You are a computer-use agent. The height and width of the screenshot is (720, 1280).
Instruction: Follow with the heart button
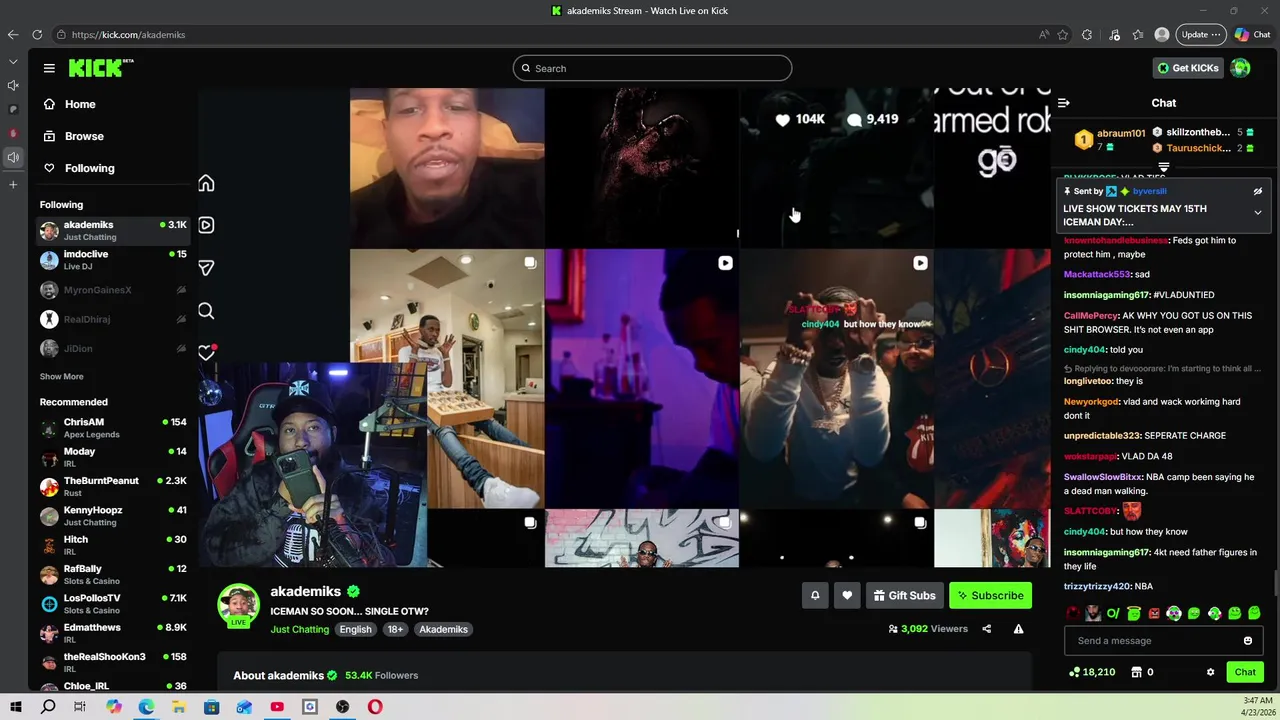(847, 596)
